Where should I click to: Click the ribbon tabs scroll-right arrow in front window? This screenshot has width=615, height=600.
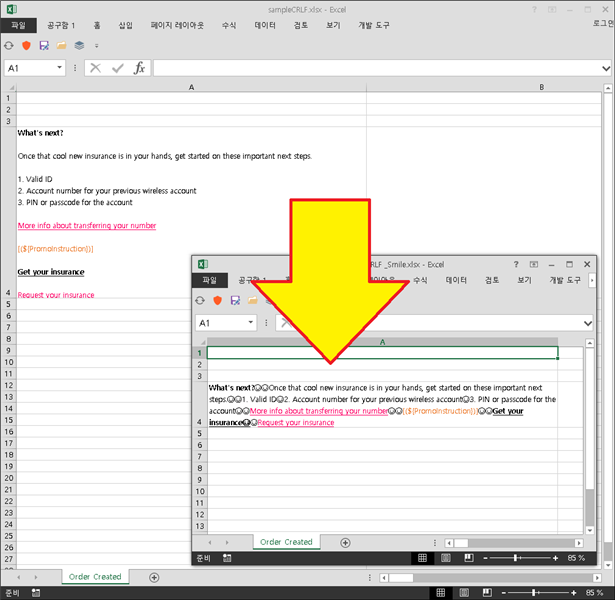[x=592, y=280]
